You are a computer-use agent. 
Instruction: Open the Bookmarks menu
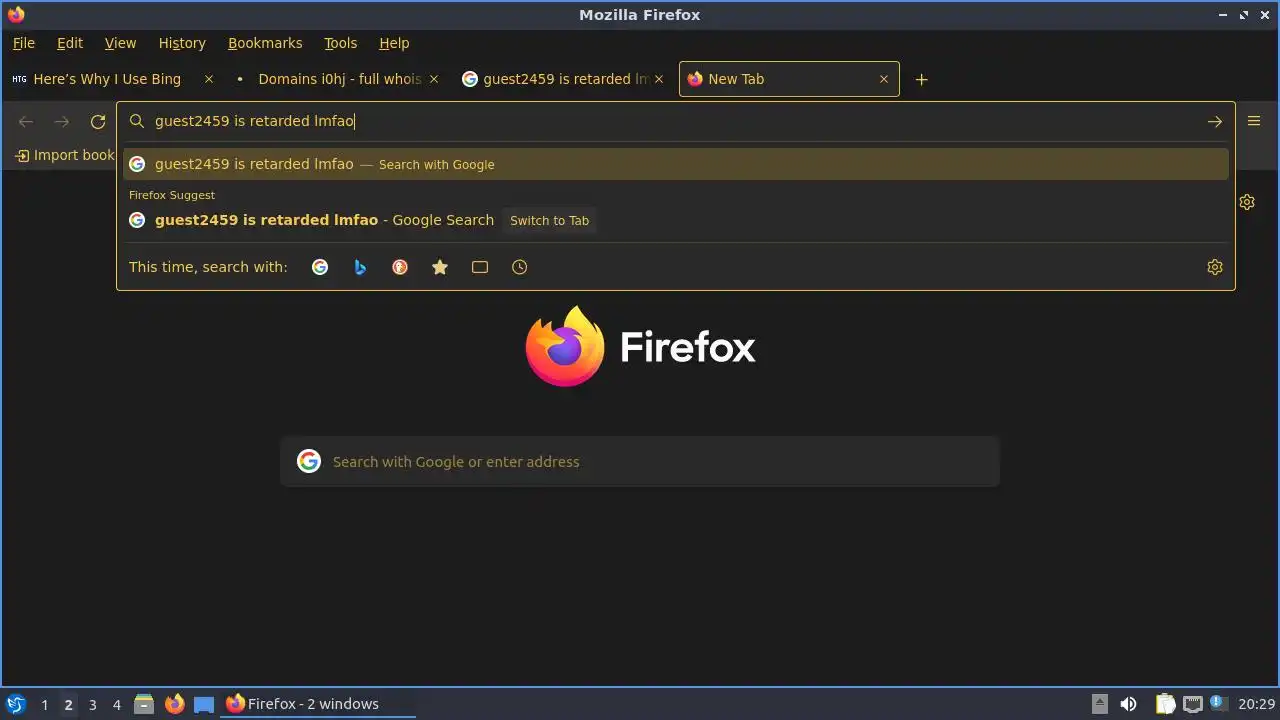(x=265, y=43)
